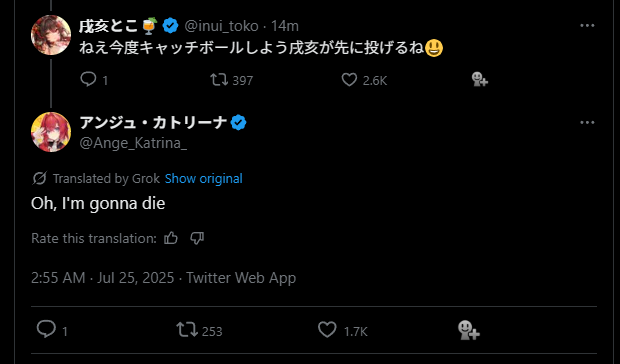The height and width of the screenshot is (364, 620).
Task: Like Ange Katrina's tweet with 1.7K likes
Action: (x=327, y=330)
